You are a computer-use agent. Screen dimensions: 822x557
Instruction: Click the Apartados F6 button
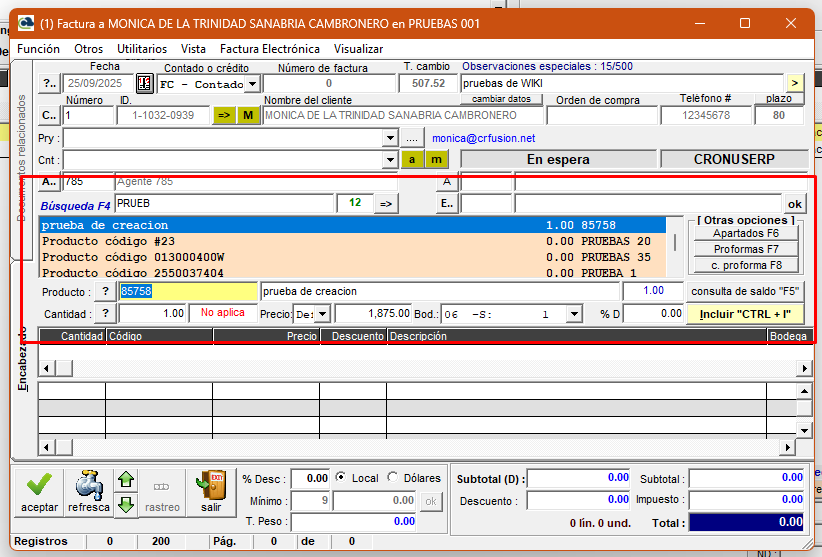pyautogui.click(x=746, y=233)
